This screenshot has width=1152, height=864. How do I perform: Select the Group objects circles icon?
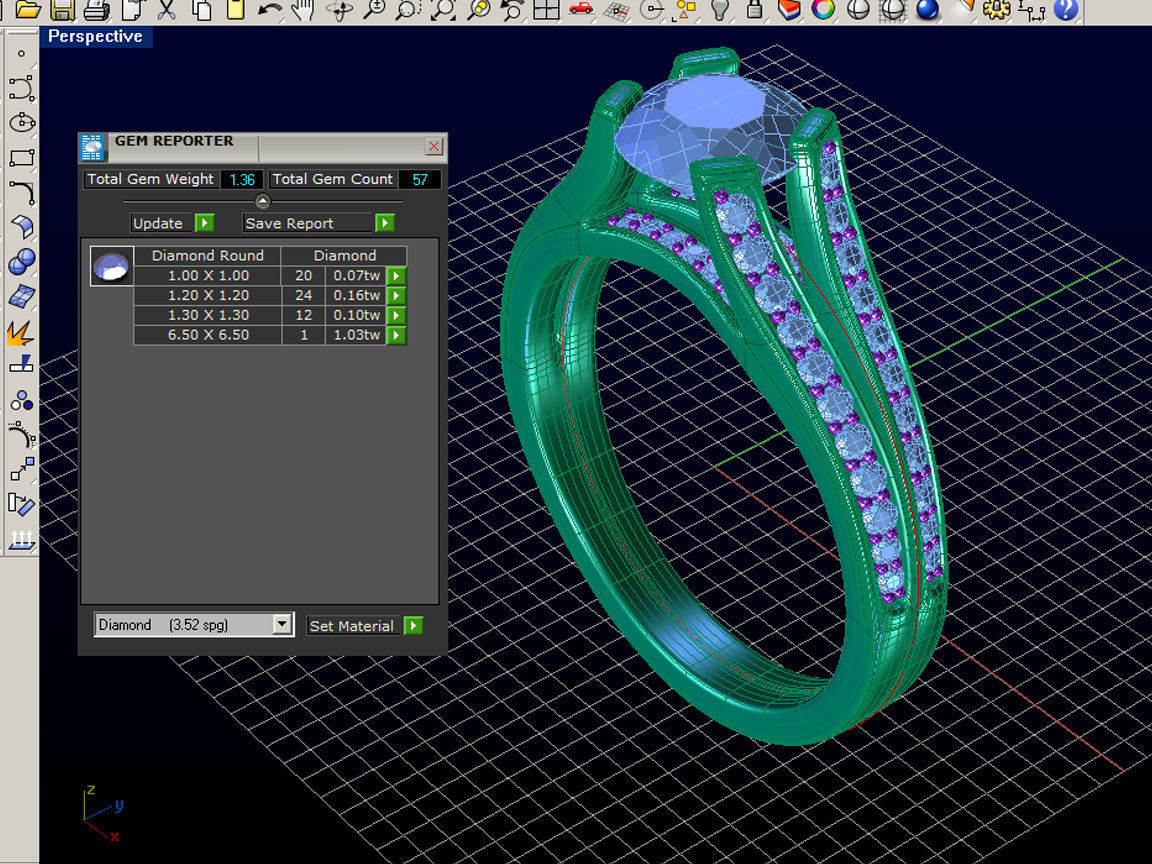21,400
